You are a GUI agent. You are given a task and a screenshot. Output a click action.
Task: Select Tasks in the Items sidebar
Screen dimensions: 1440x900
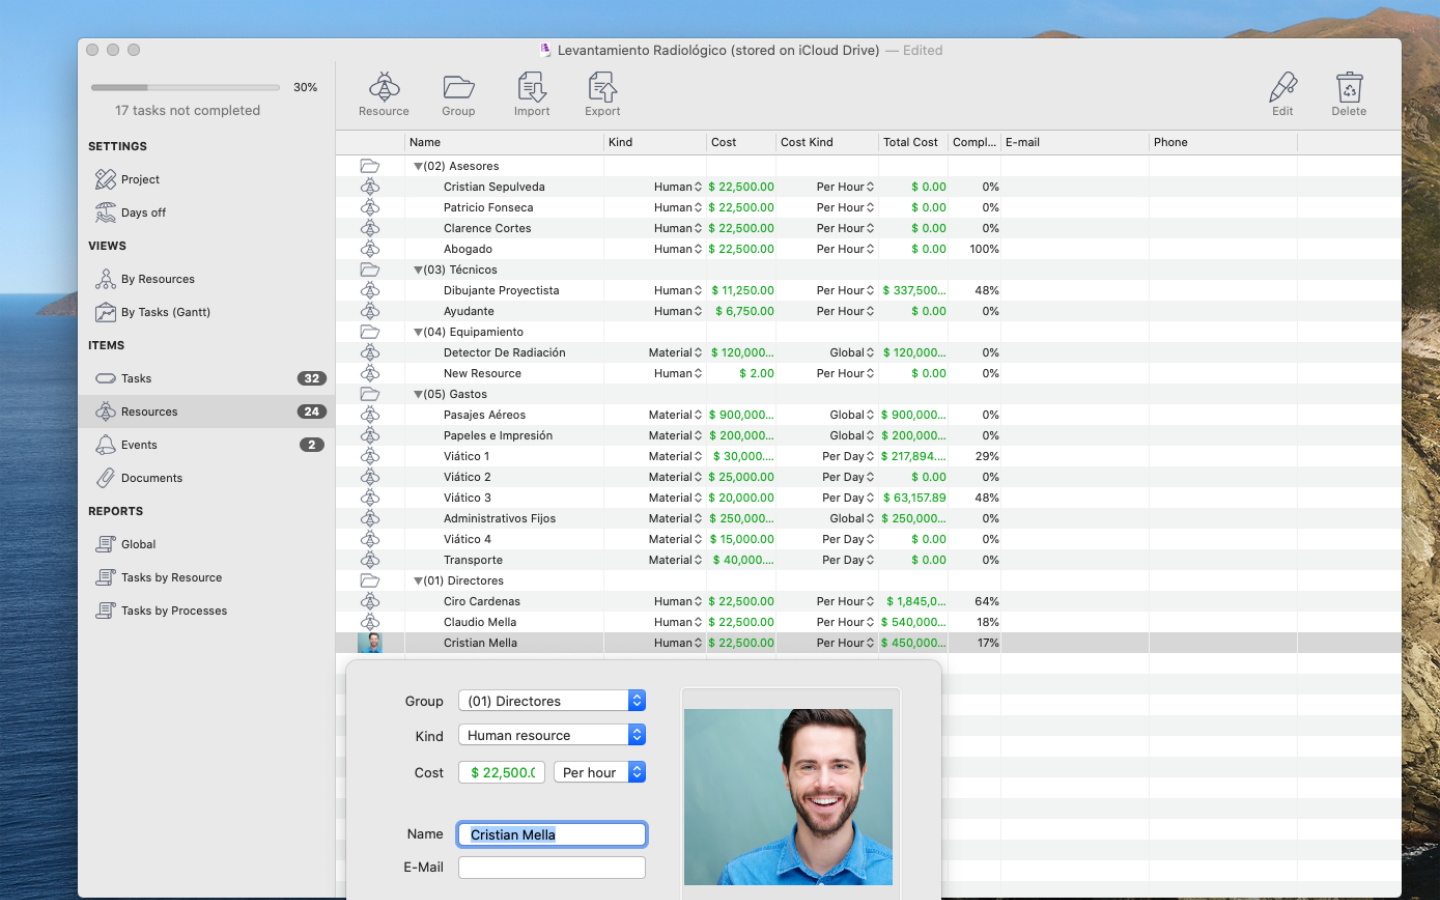coord(136,379)
